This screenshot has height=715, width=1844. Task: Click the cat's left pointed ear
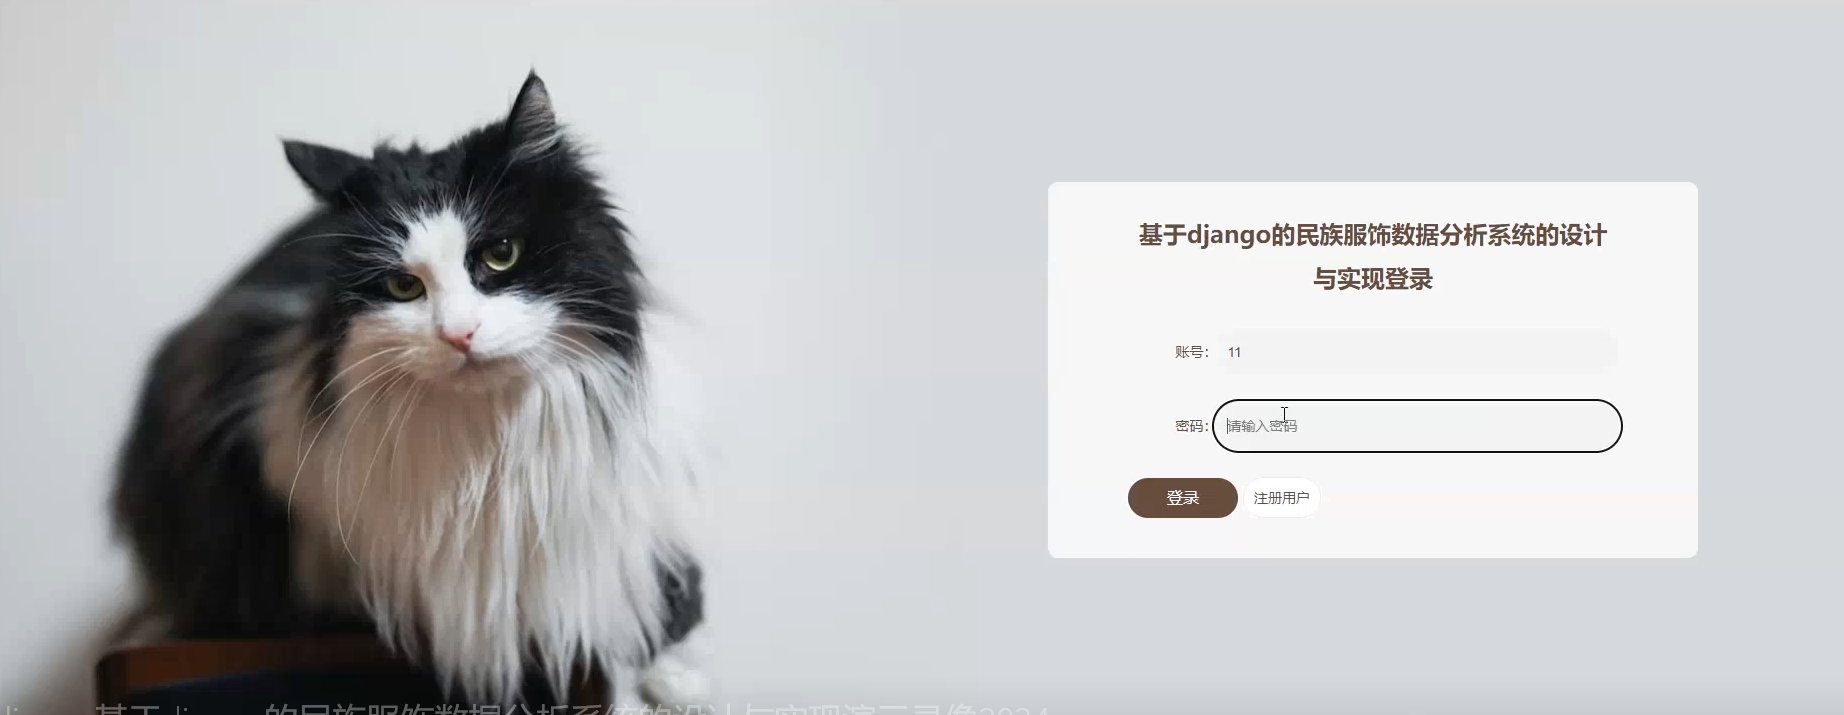tap(318, 168)
